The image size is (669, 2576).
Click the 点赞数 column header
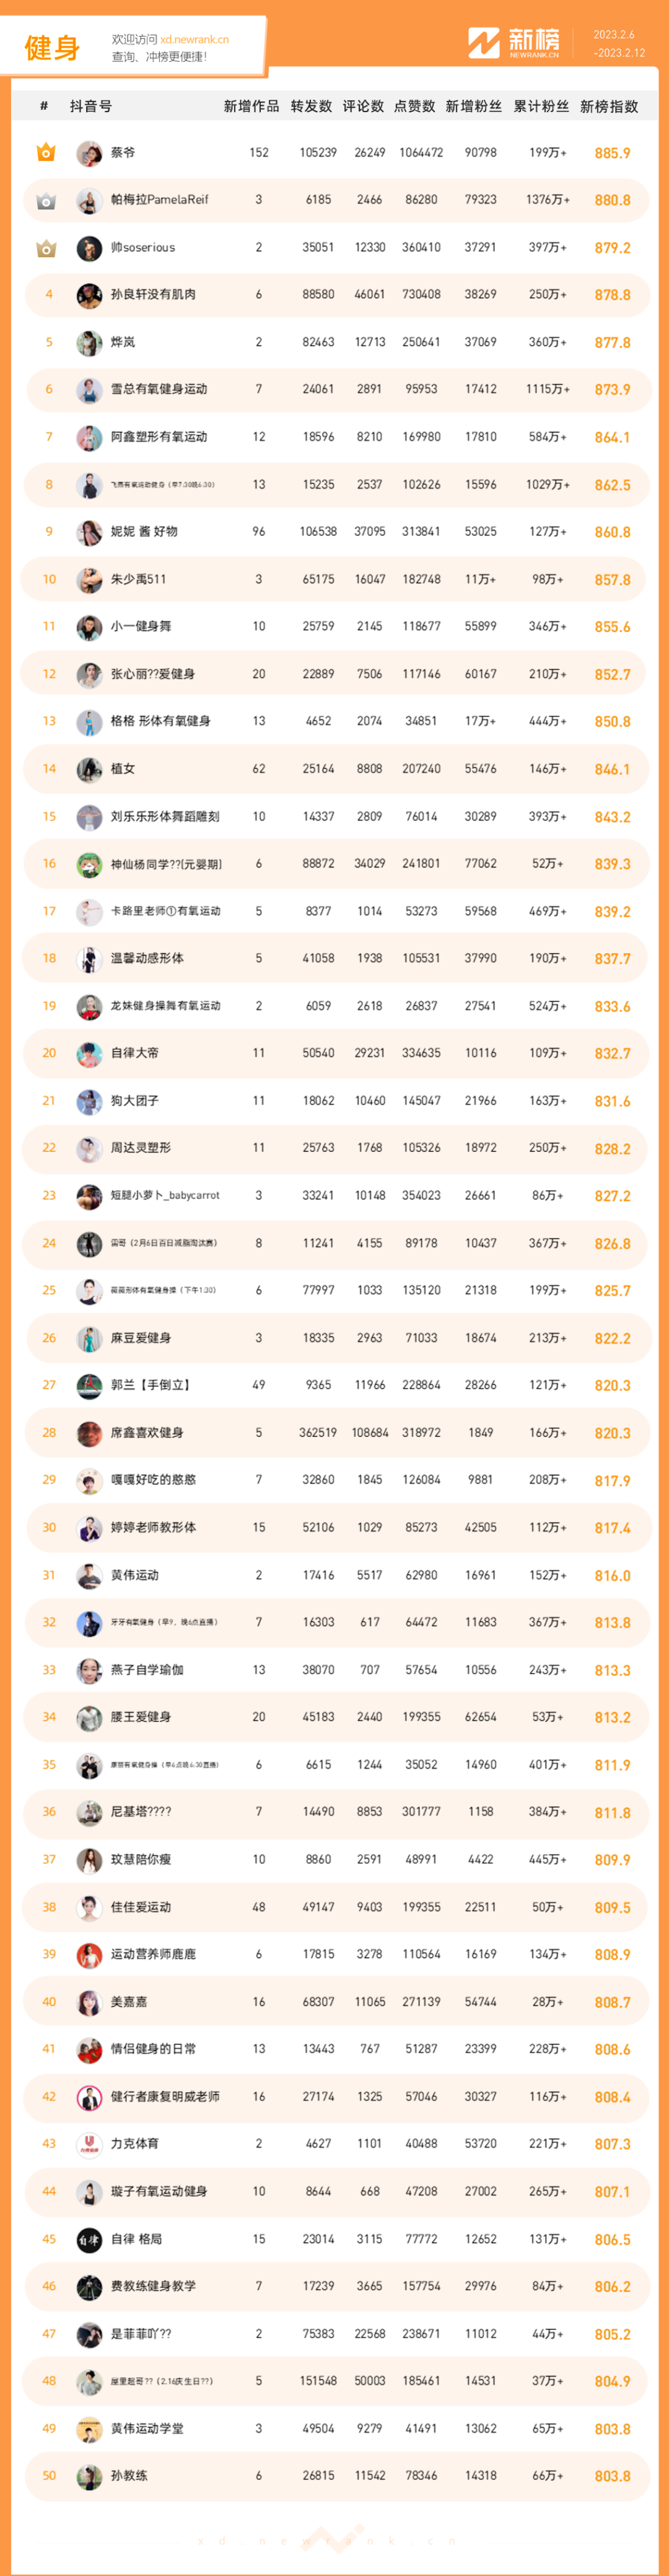414,106
